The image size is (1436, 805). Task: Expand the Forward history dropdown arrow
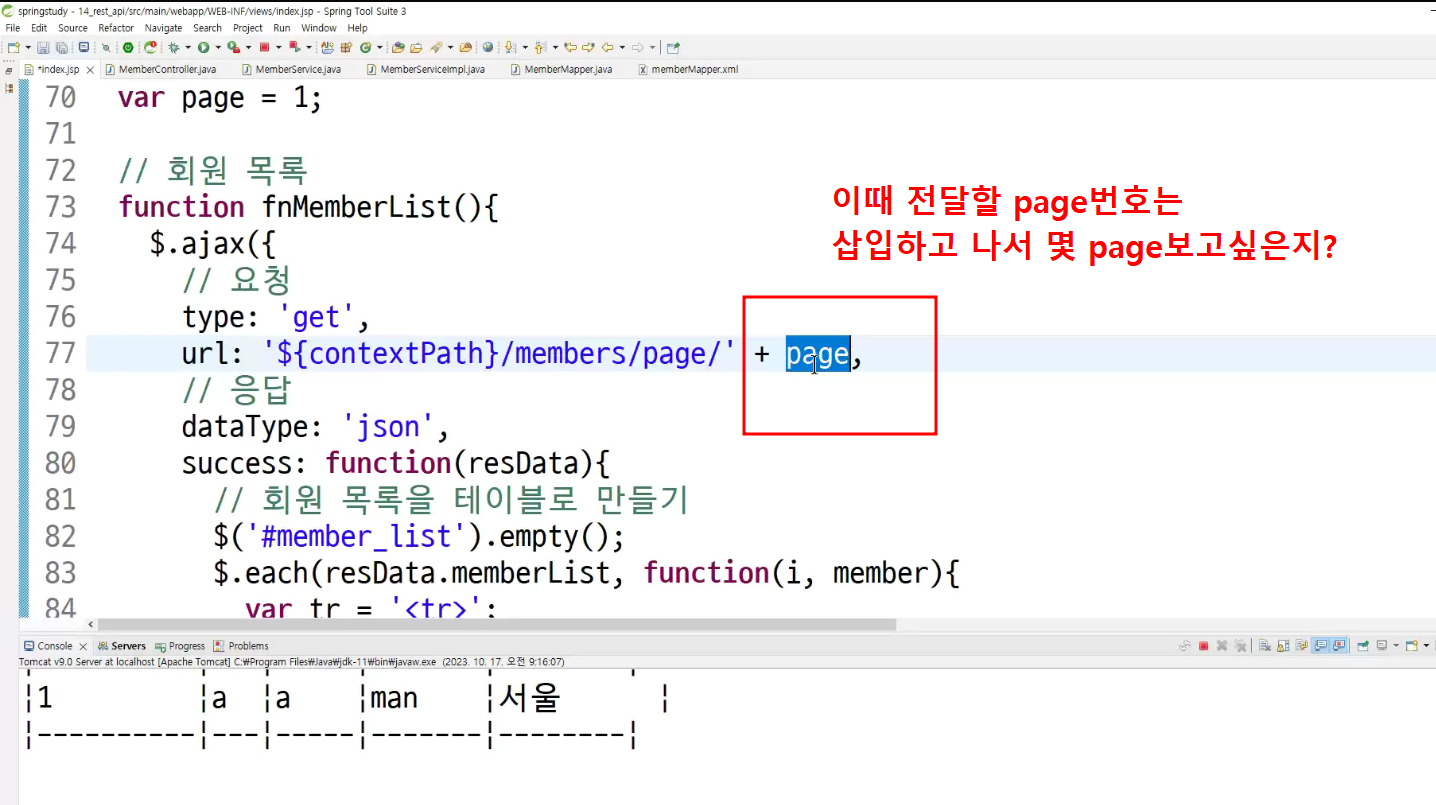pos(653,47)
